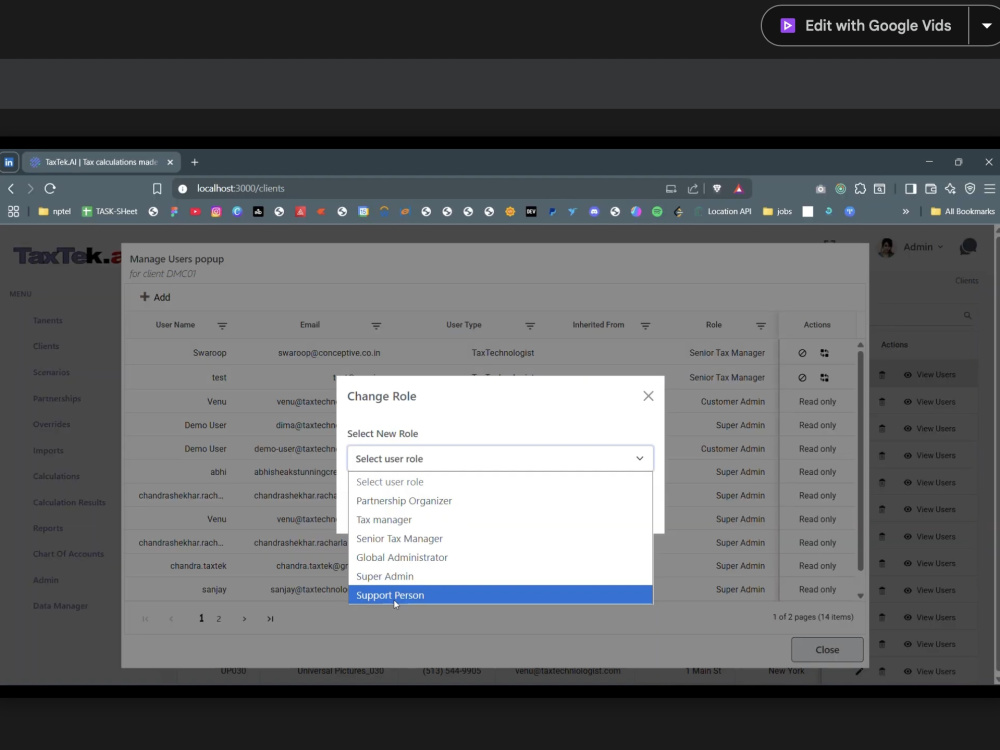This screenshot has width=1000, height=750.
Task: Click previous page arrow in pager
Action: coord(171,619)
